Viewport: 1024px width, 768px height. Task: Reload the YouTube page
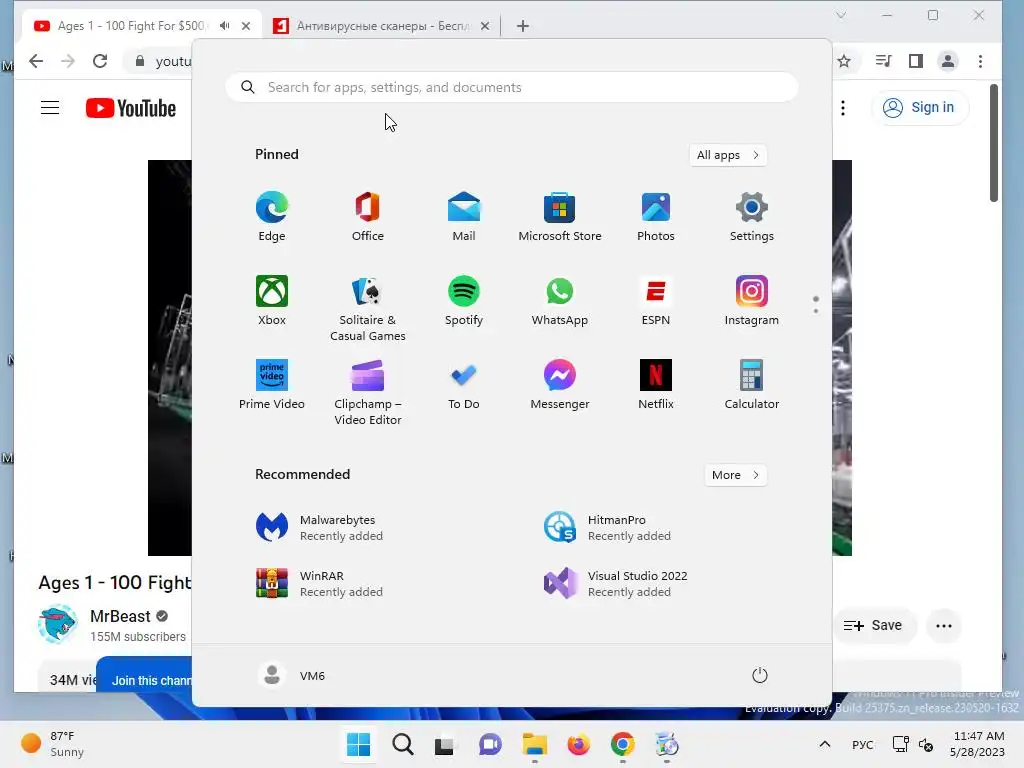pyautogui.click(x=100, y=61)
